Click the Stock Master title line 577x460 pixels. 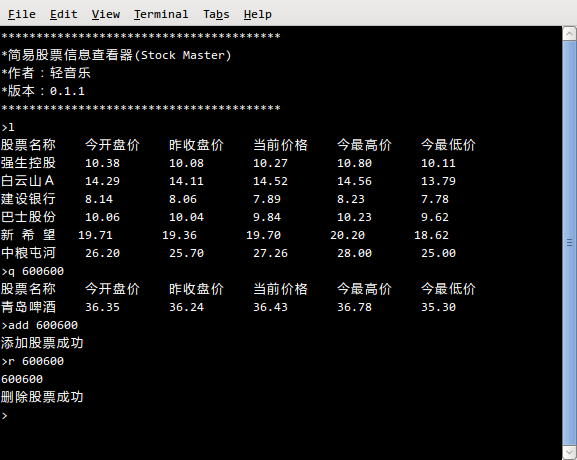[x=116, y=55]
